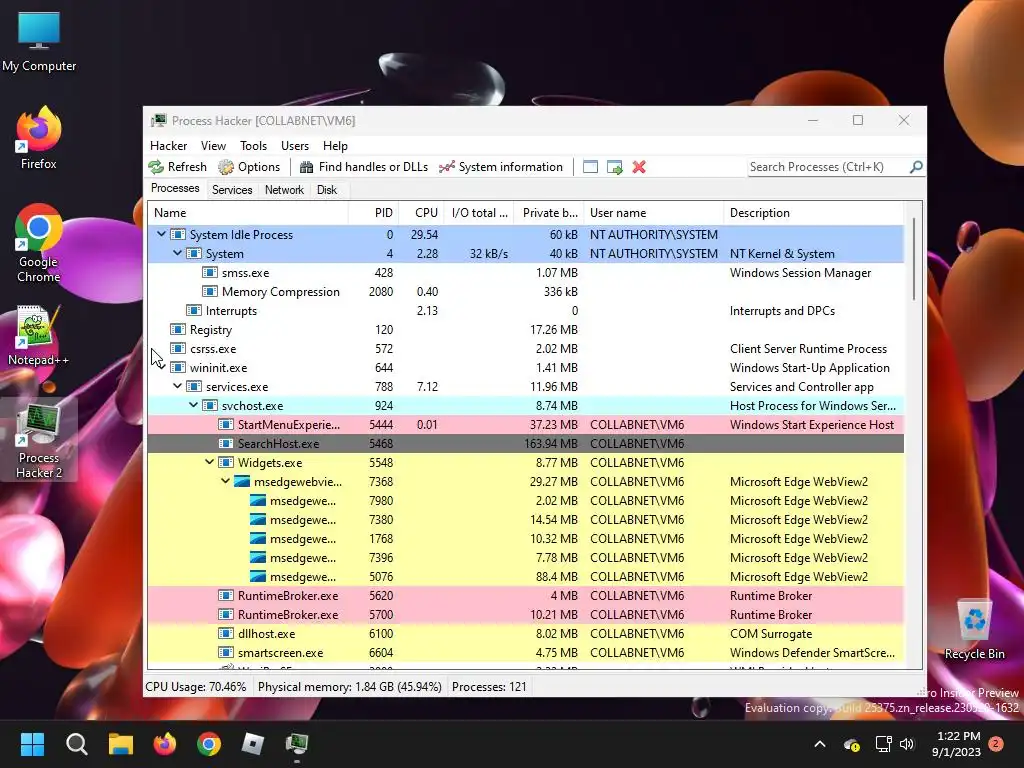
Task: Select RuntimeBroker.exe with PID 5700
Action: pos(526,615)
